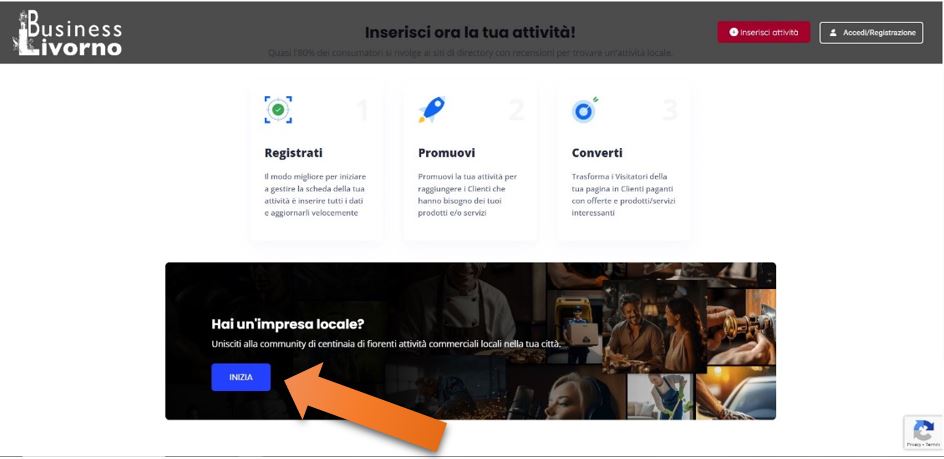
Task: Click the reCAPTCHA badge icon
Action: click(x=923, y=432)
